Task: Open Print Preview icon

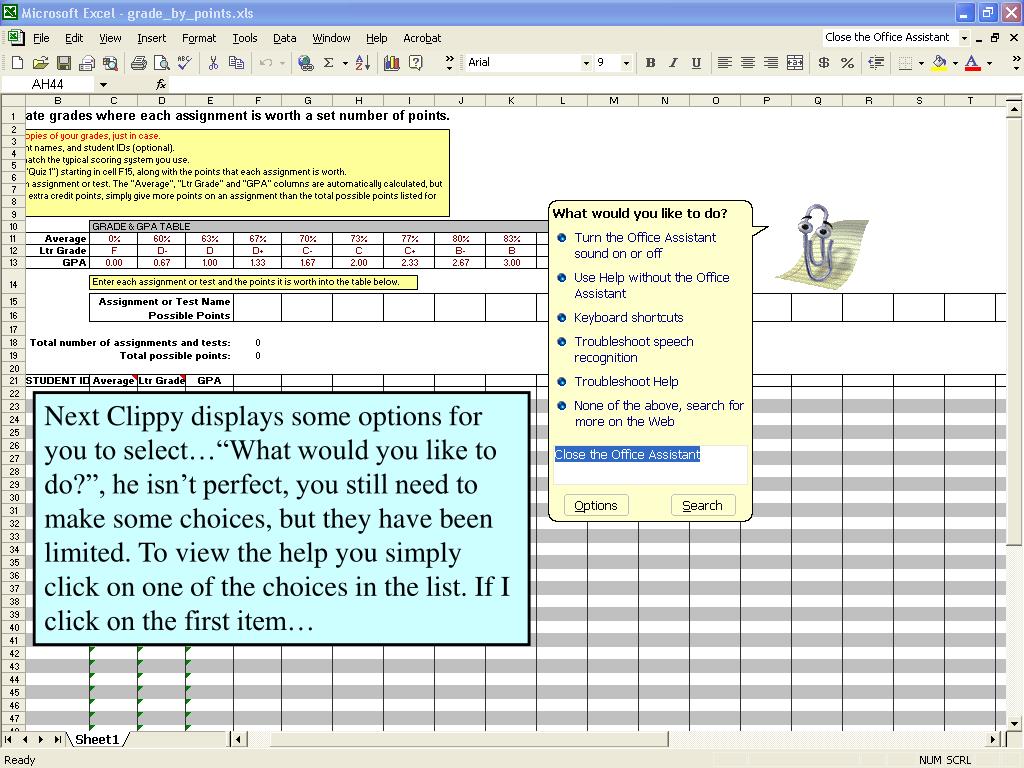Action: coord(161,63)
